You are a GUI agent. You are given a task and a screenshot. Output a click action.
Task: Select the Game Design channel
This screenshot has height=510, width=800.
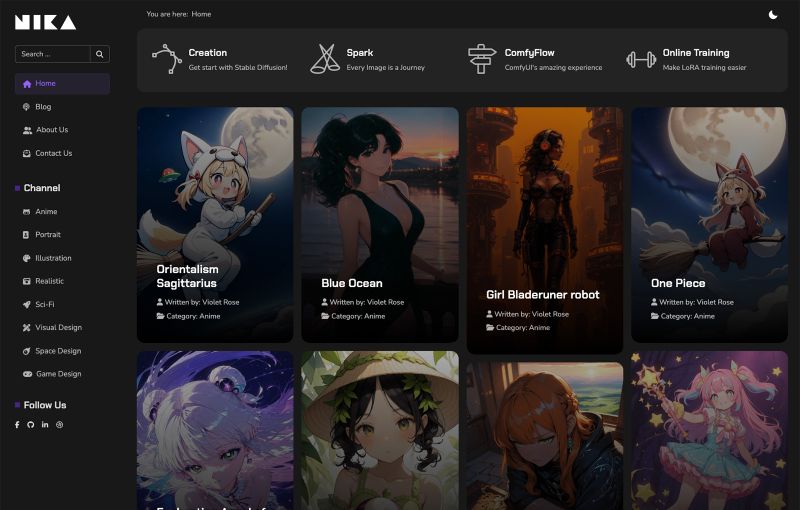point(58,374)
